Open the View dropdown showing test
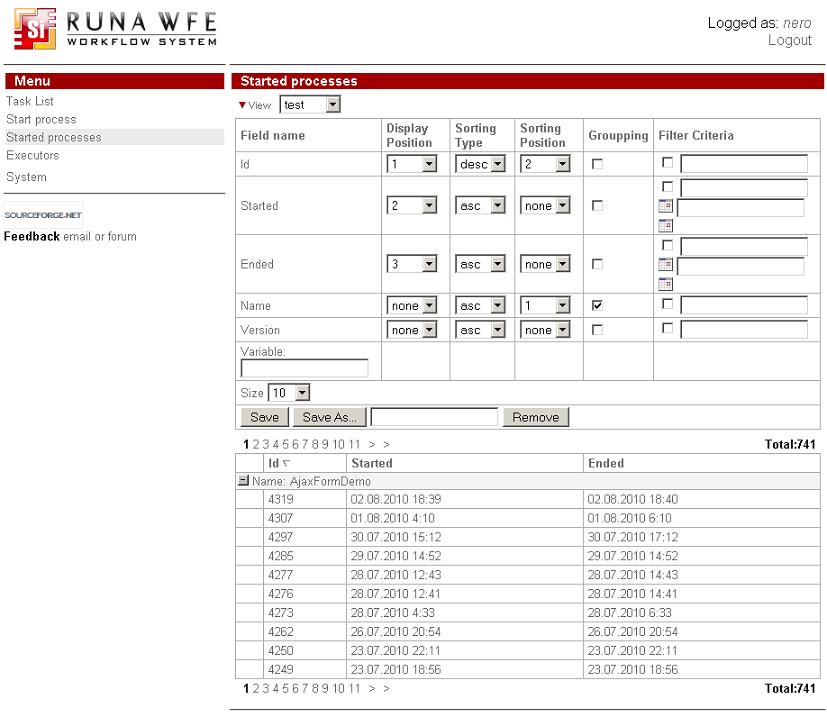 310,103
